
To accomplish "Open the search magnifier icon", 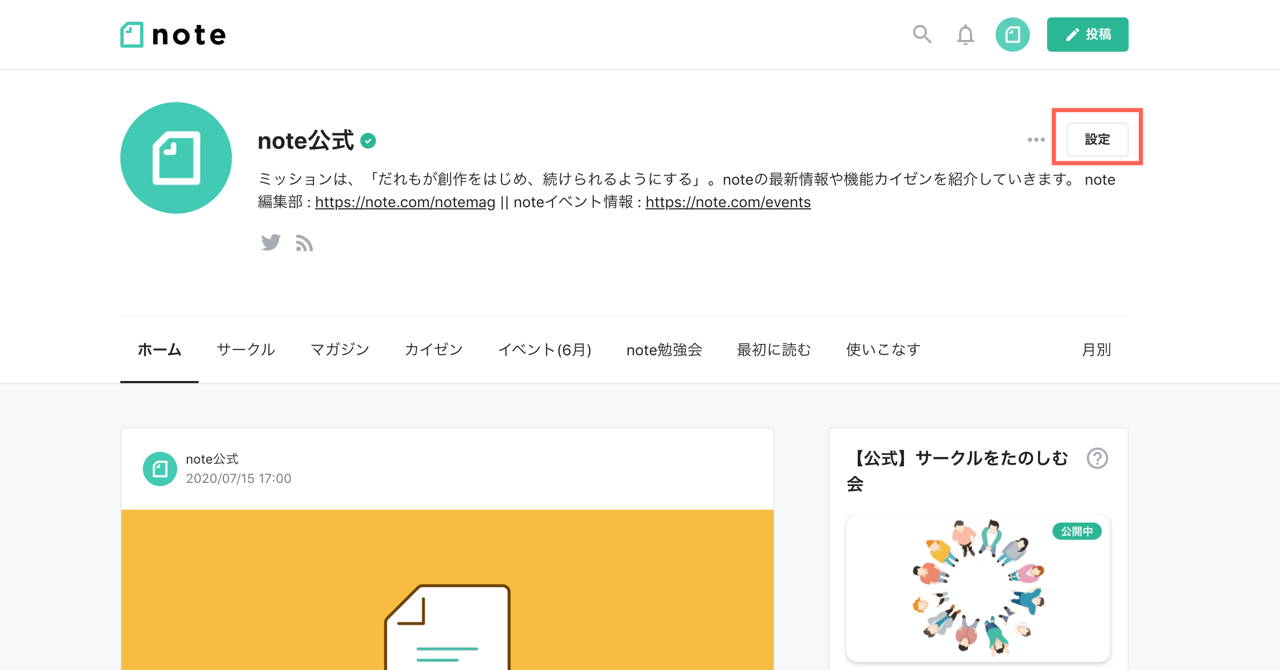I will click(922, 35).
